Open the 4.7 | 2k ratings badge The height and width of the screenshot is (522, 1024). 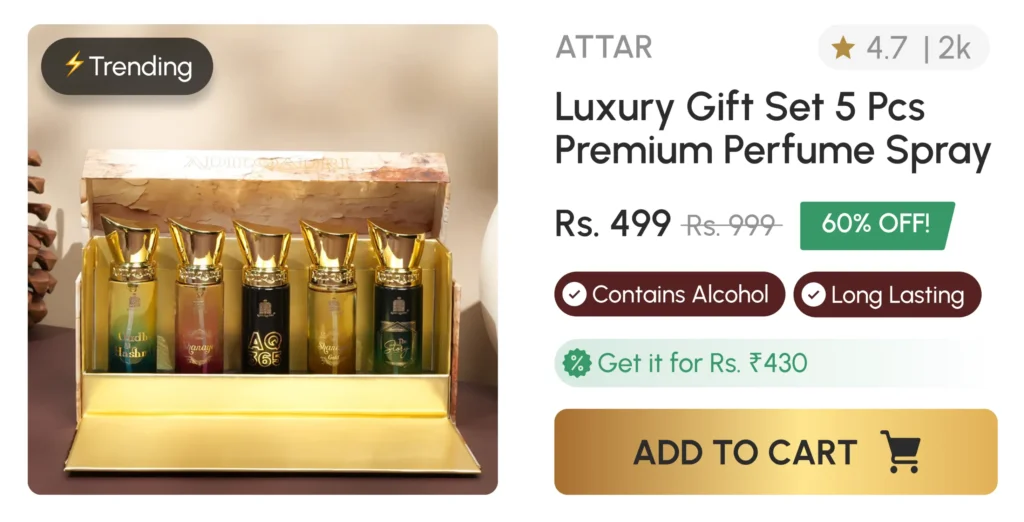click(x=904, y=48)
